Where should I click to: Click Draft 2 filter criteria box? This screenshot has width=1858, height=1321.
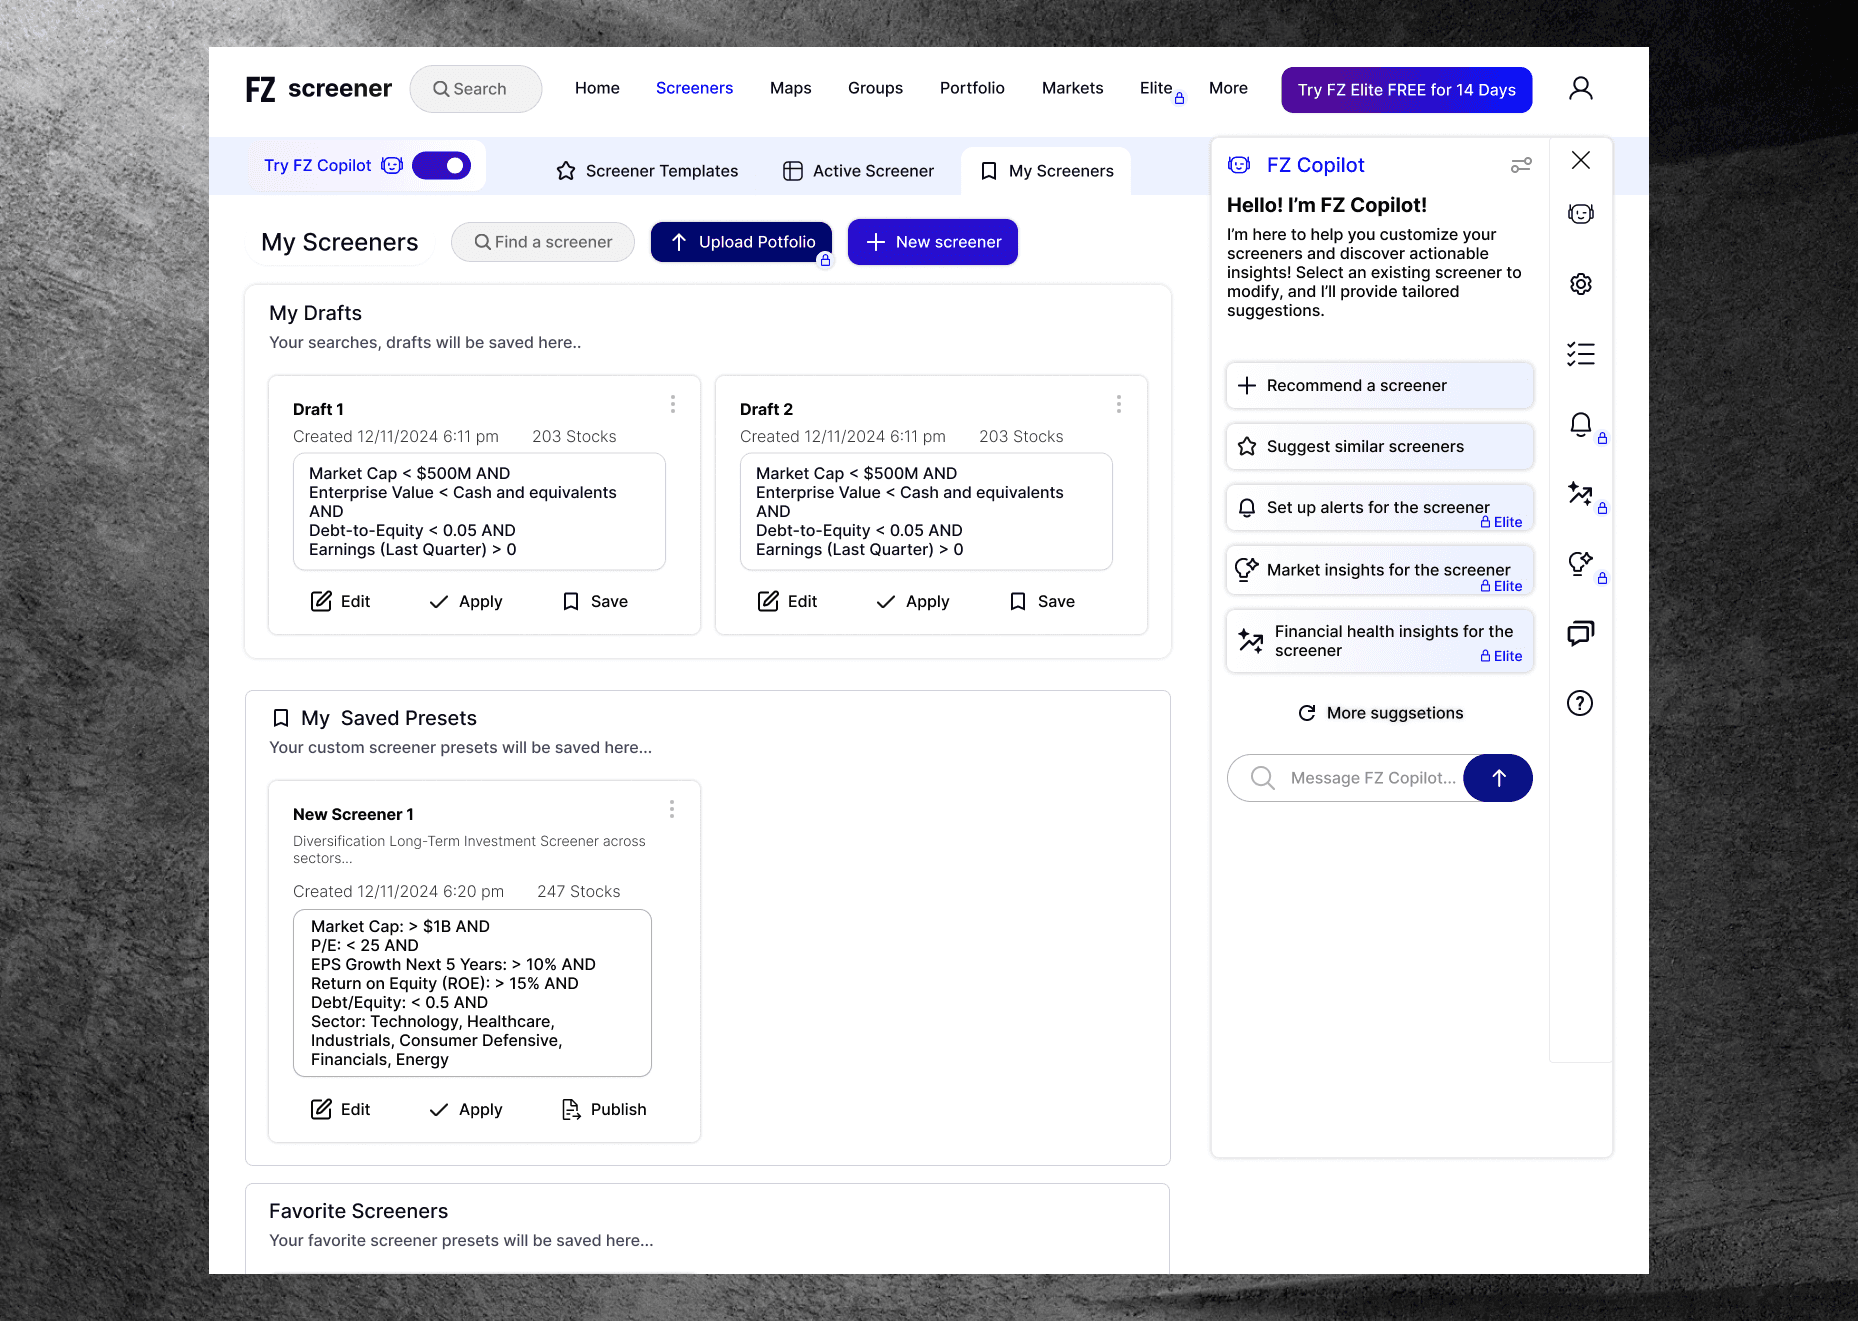click(926, 512)
